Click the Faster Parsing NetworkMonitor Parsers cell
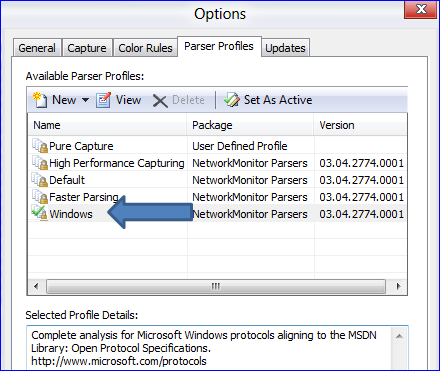The image size is (440, 371). 250,197
